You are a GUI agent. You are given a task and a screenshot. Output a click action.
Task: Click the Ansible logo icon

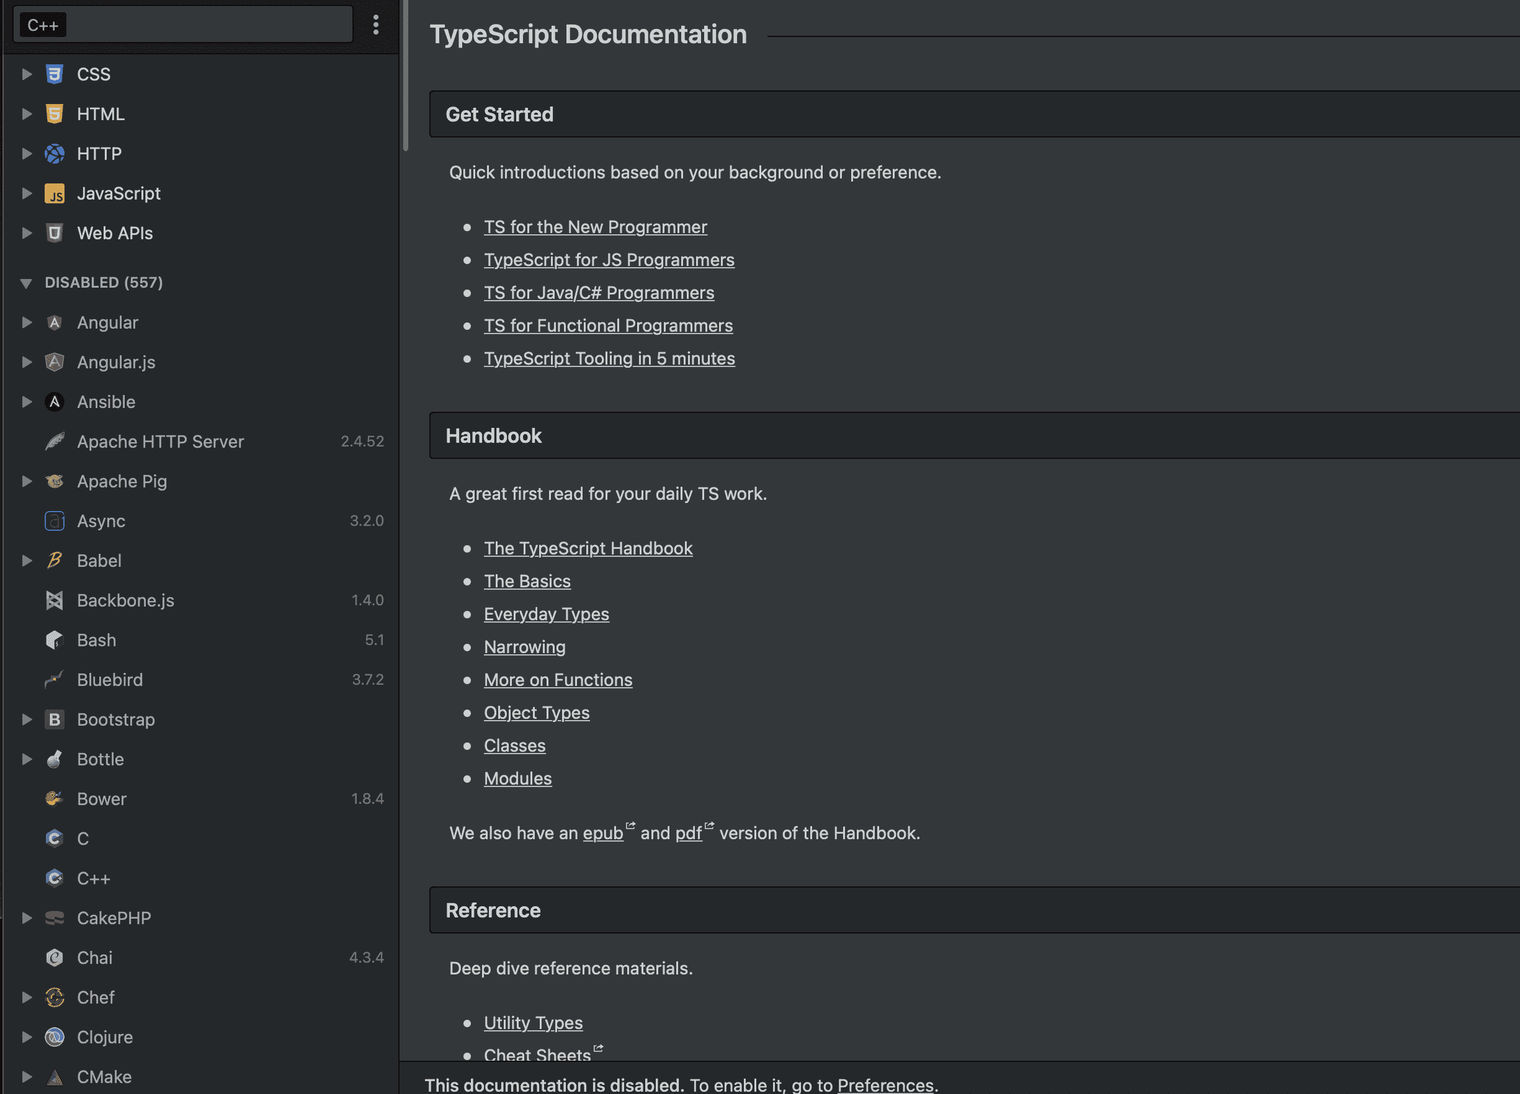tap(55, 402)
